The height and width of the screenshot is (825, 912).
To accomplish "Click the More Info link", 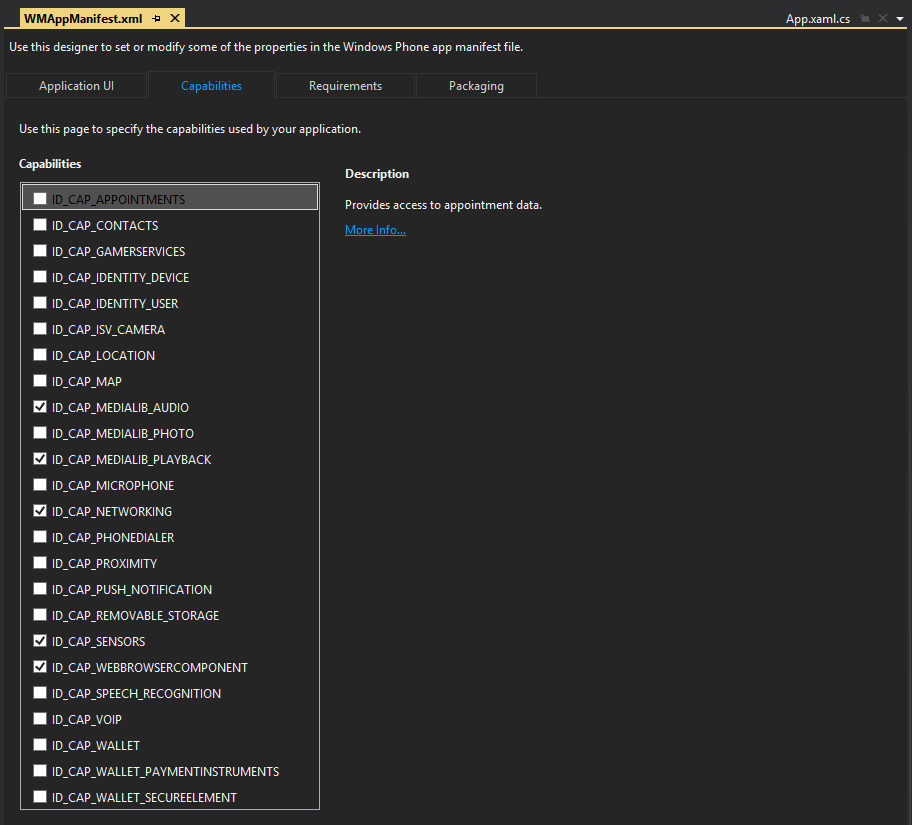I will pyautogui.click(x=375, y=230).
